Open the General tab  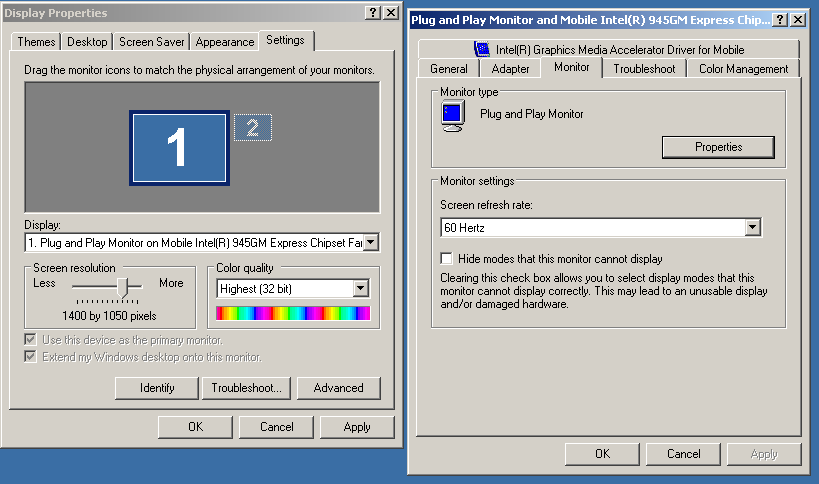tap(449, 69)
